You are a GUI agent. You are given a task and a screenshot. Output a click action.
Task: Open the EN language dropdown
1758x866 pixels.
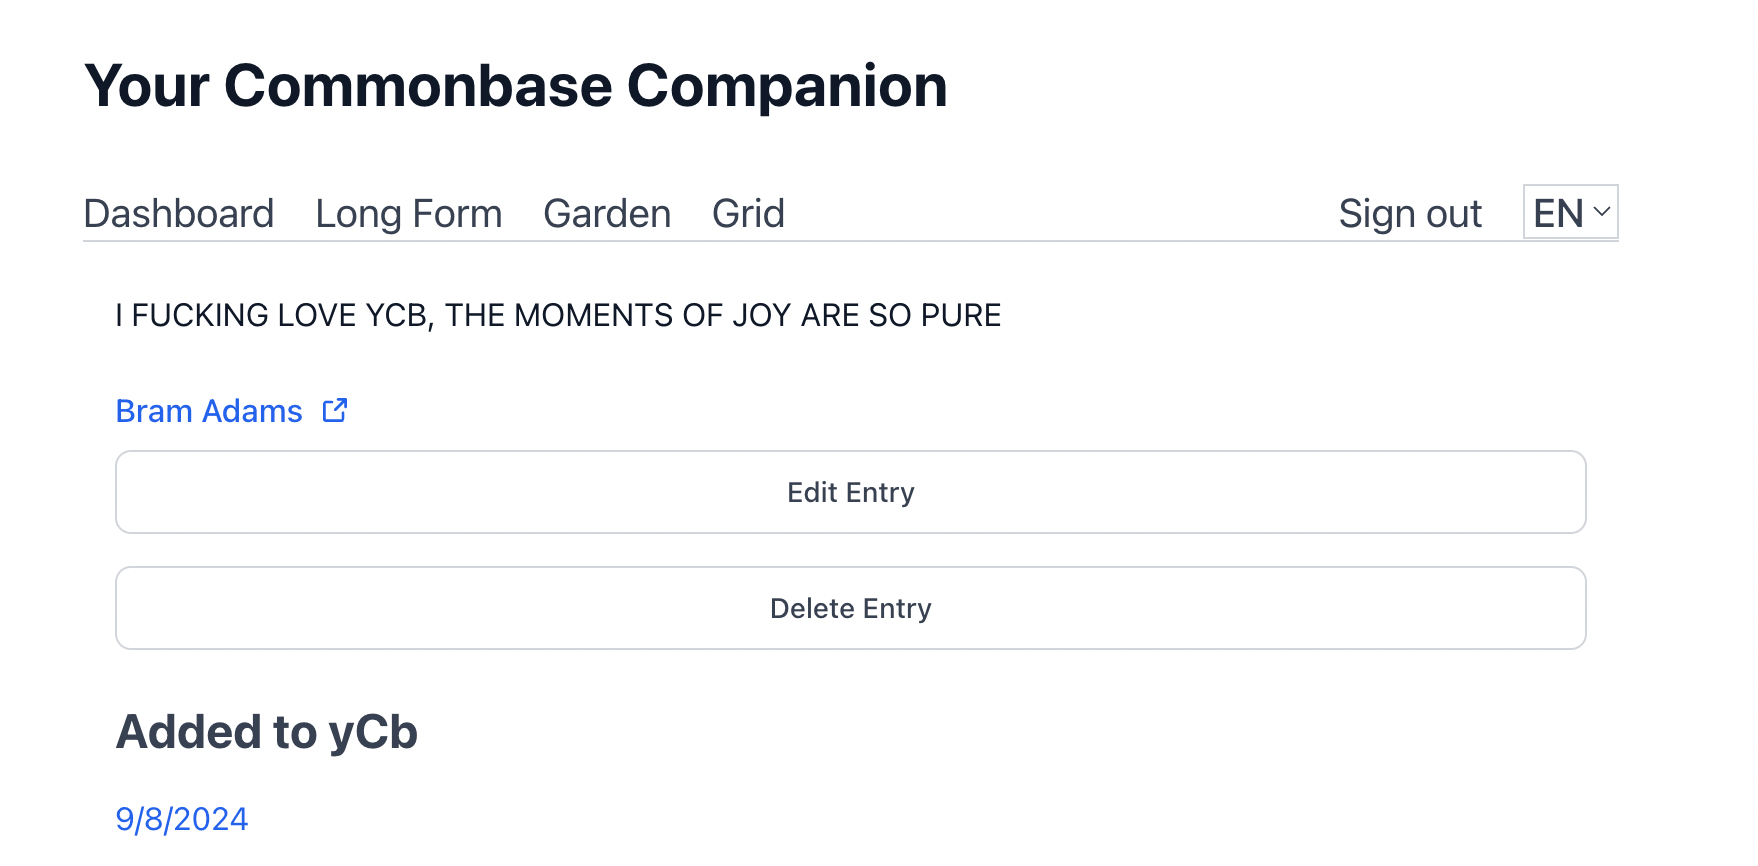click(x=1569, y=212)
